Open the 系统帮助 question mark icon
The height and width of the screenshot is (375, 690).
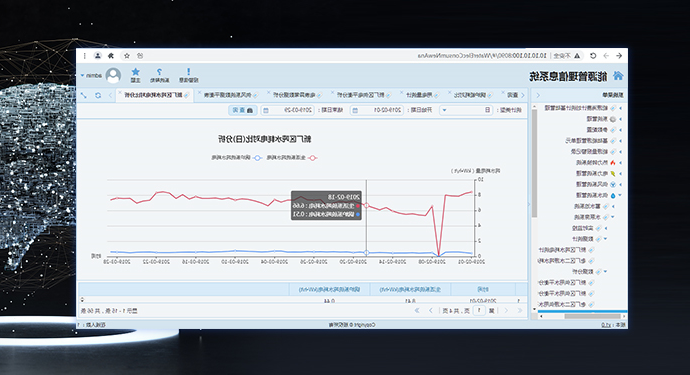[x=159, y=71]
